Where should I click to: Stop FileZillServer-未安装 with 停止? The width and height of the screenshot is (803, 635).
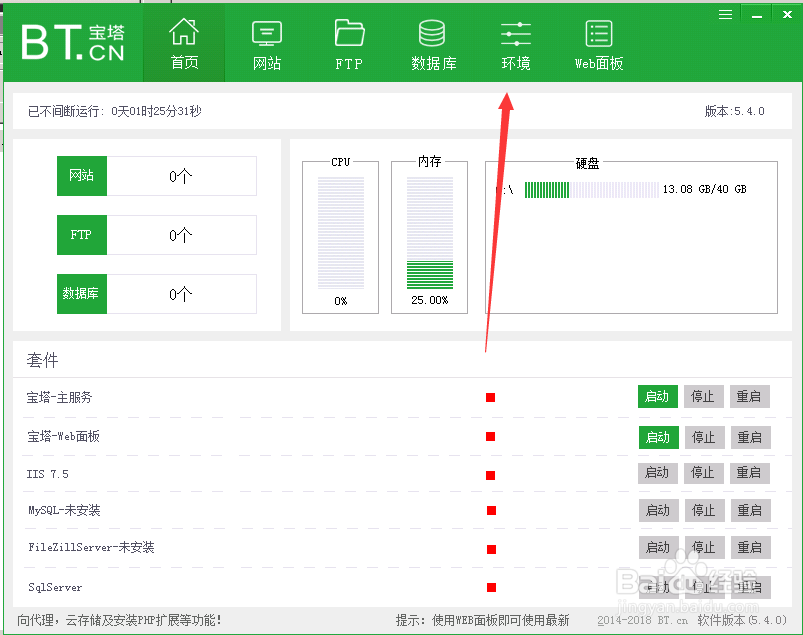(x=705, y=547)
